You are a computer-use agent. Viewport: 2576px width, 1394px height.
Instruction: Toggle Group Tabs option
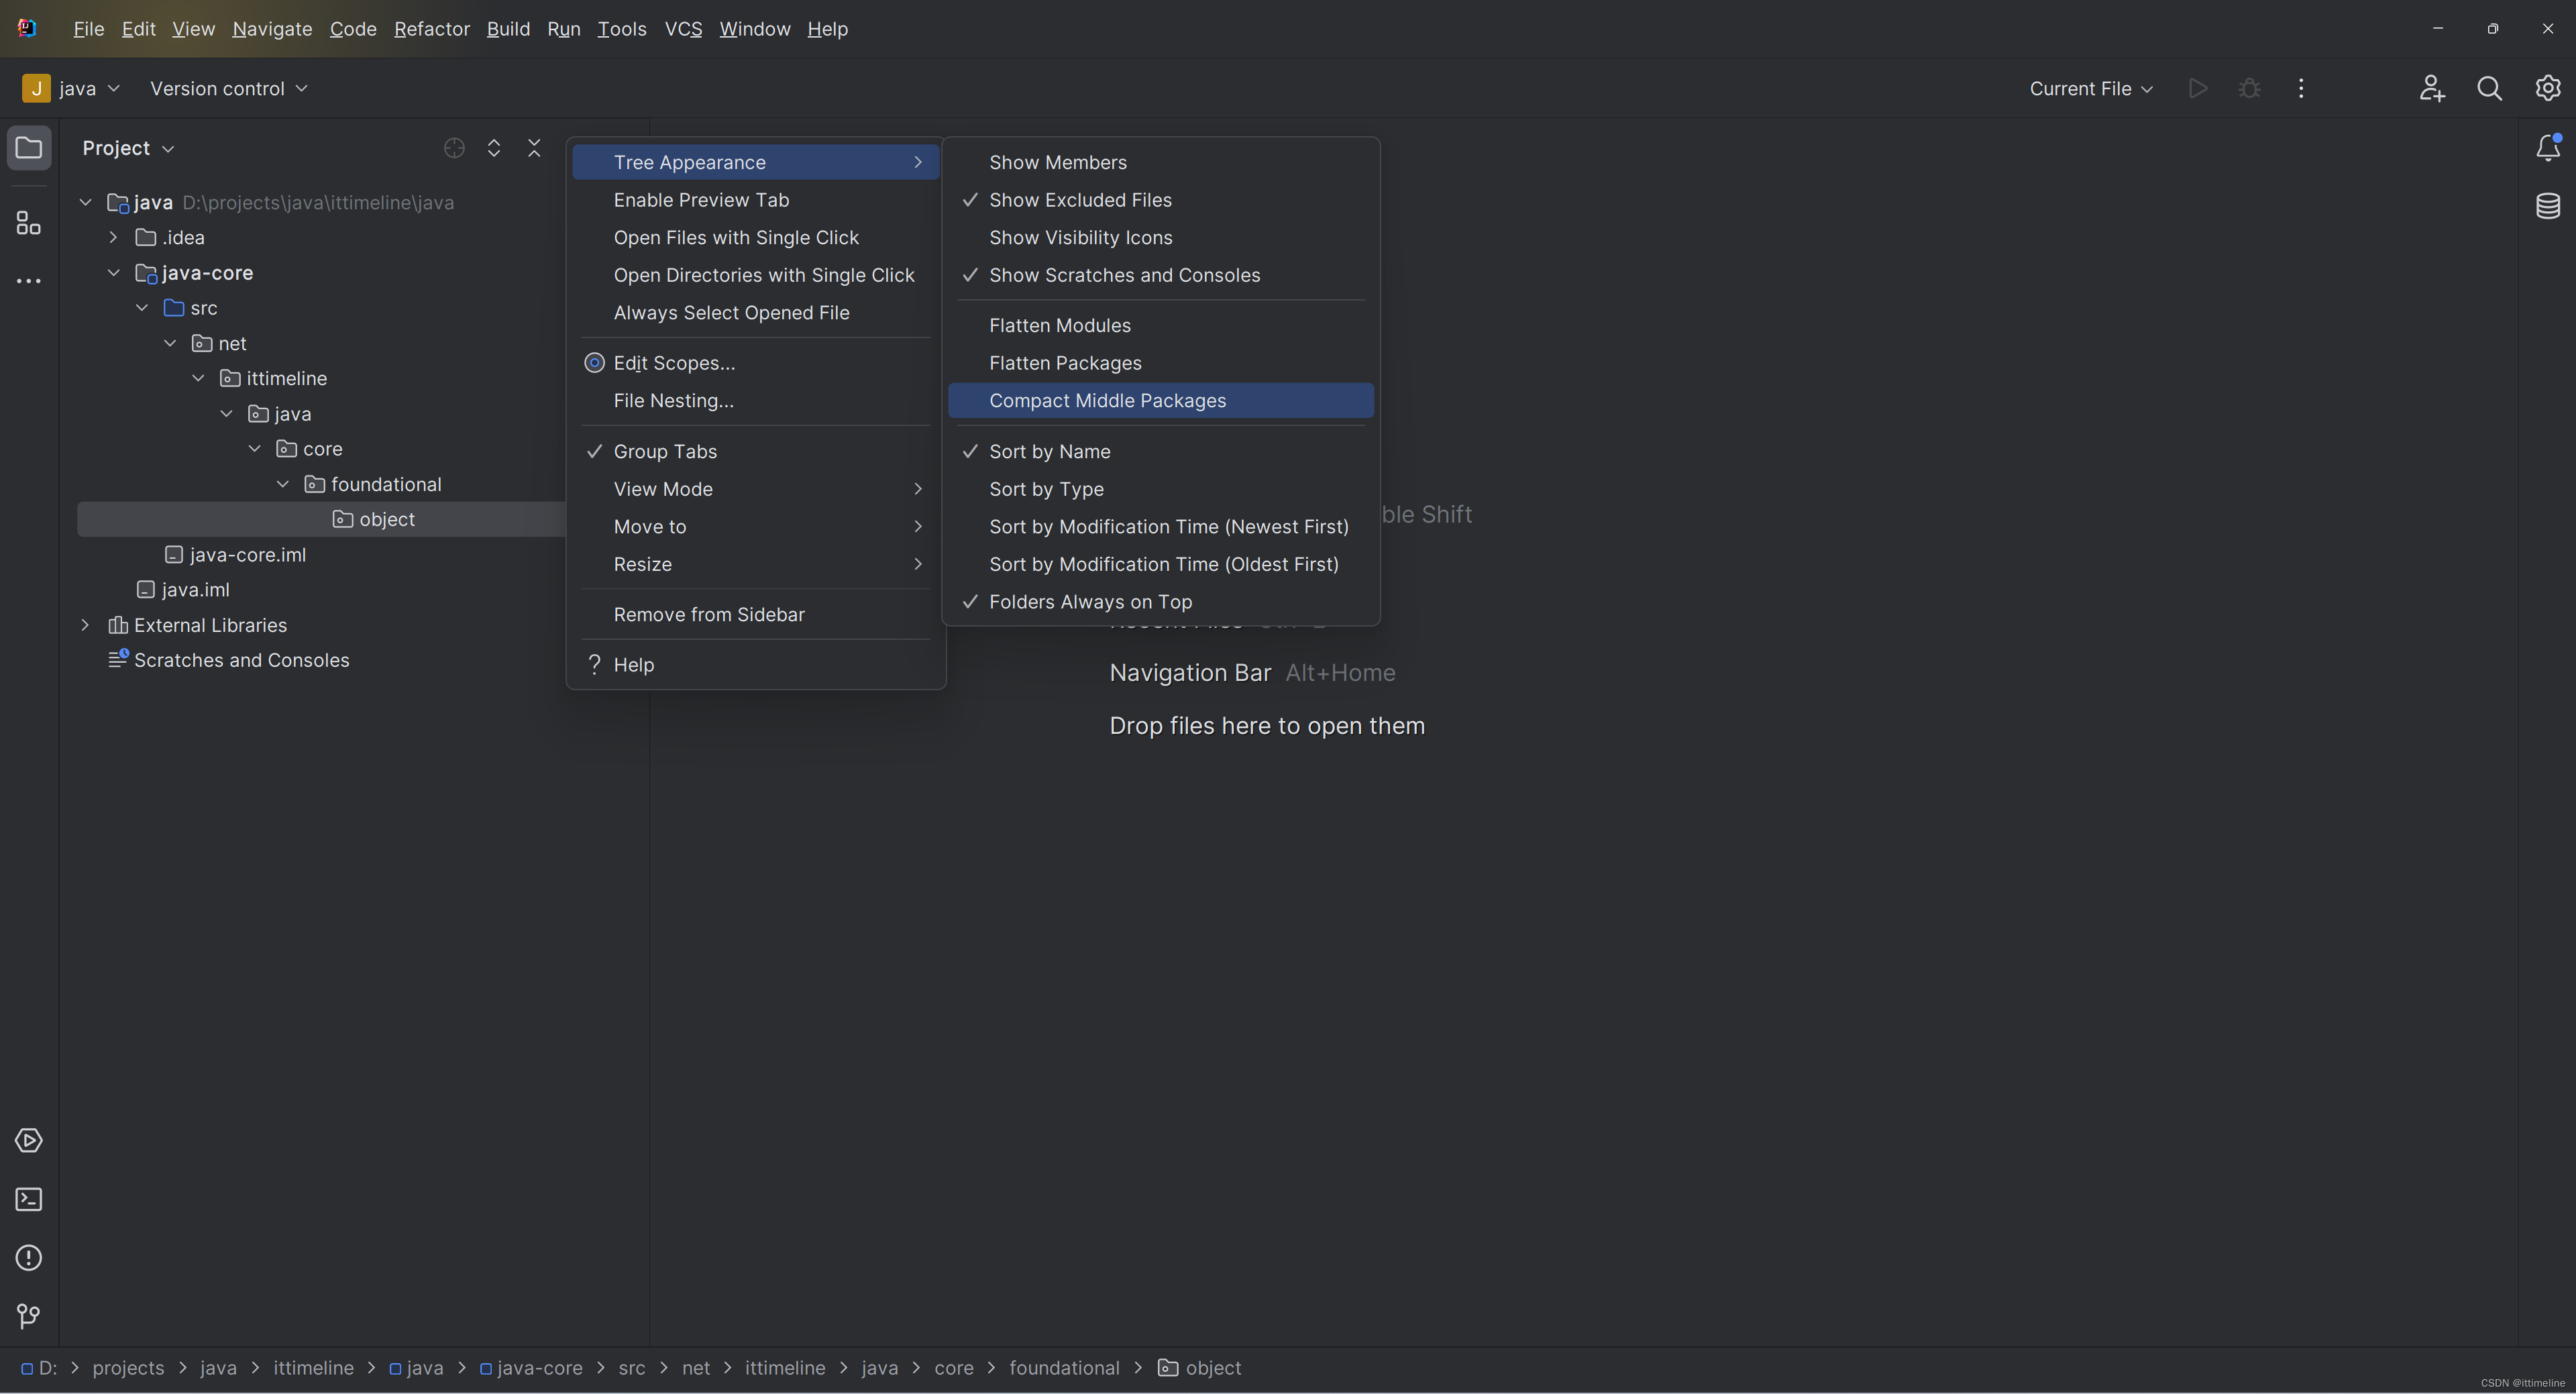[x=756, y=452]
